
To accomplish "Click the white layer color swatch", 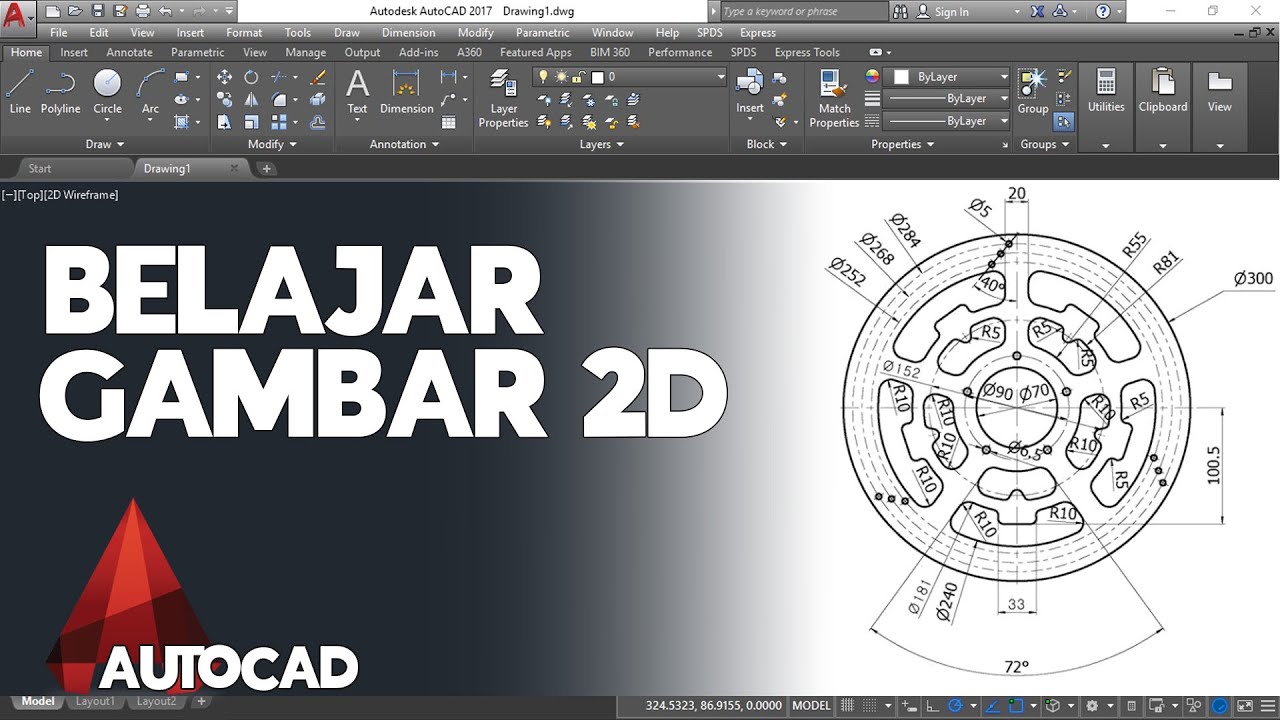I will point(598,77).
